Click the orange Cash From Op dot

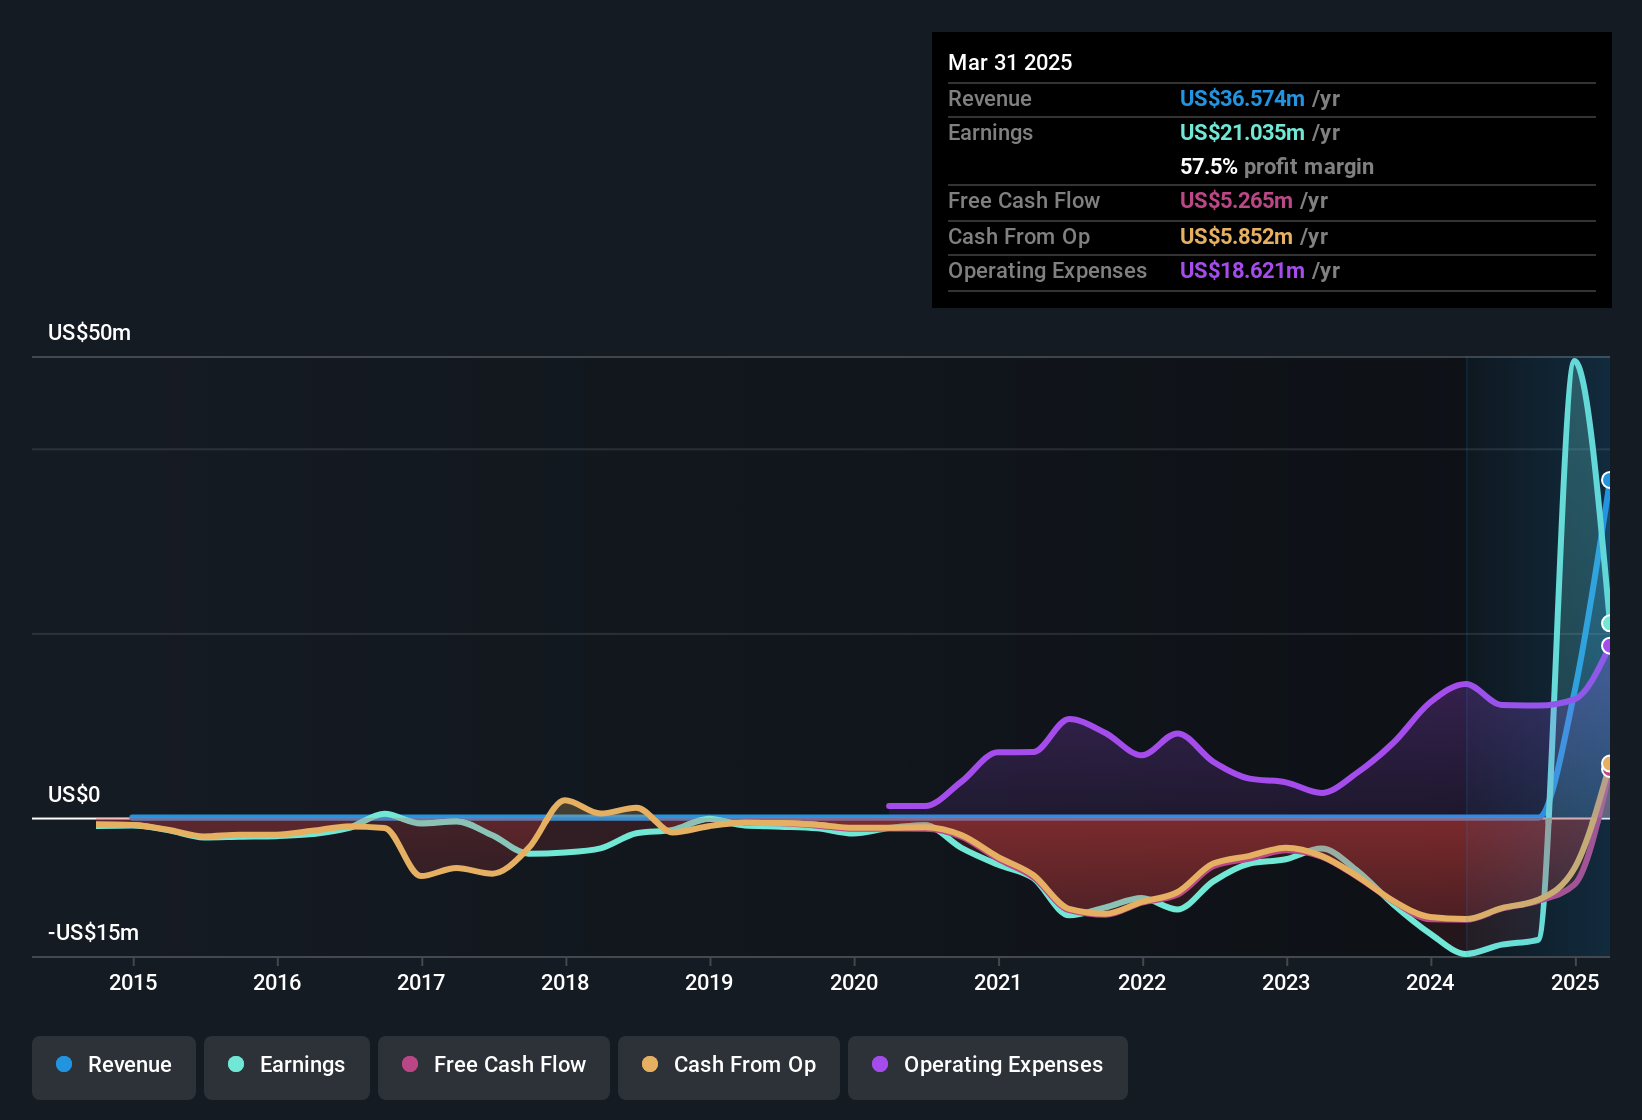pos(650,1065)
